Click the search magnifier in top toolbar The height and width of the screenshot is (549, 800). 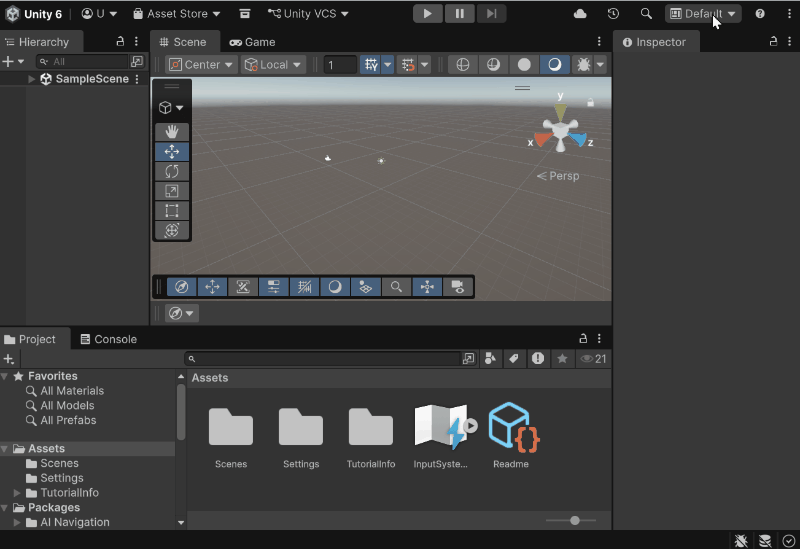pyautogui.click(x=646, y=14)
